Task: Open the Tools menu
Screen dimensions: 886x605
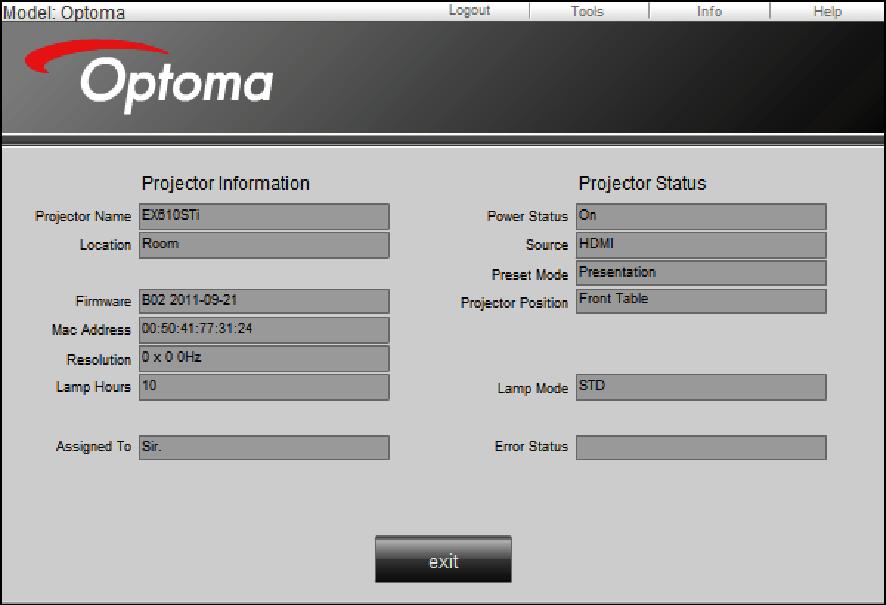Action: coord(587,11)
